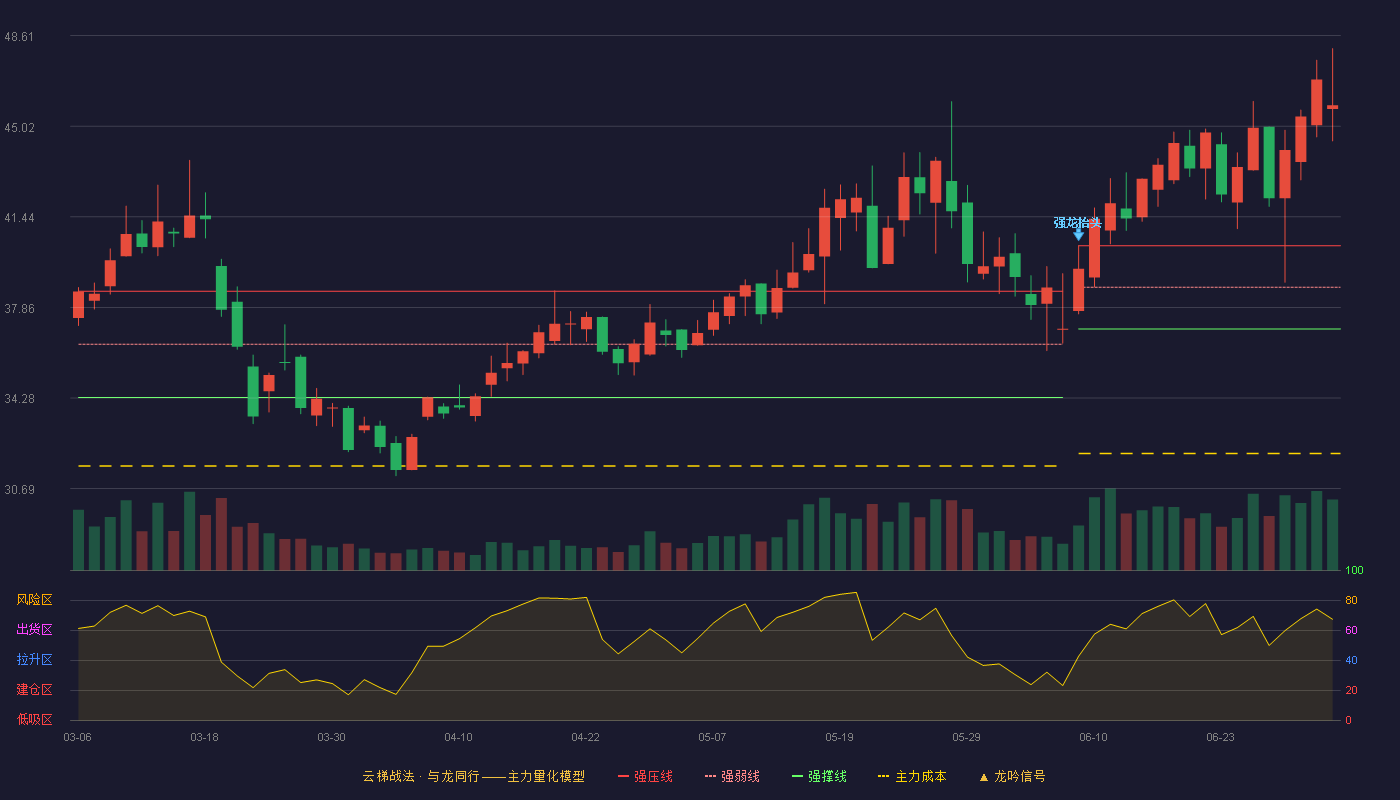The width and height of the screenshot is (1400, 800).
Task: Click the 34.28 price axis label
Action: pos(19,398)
